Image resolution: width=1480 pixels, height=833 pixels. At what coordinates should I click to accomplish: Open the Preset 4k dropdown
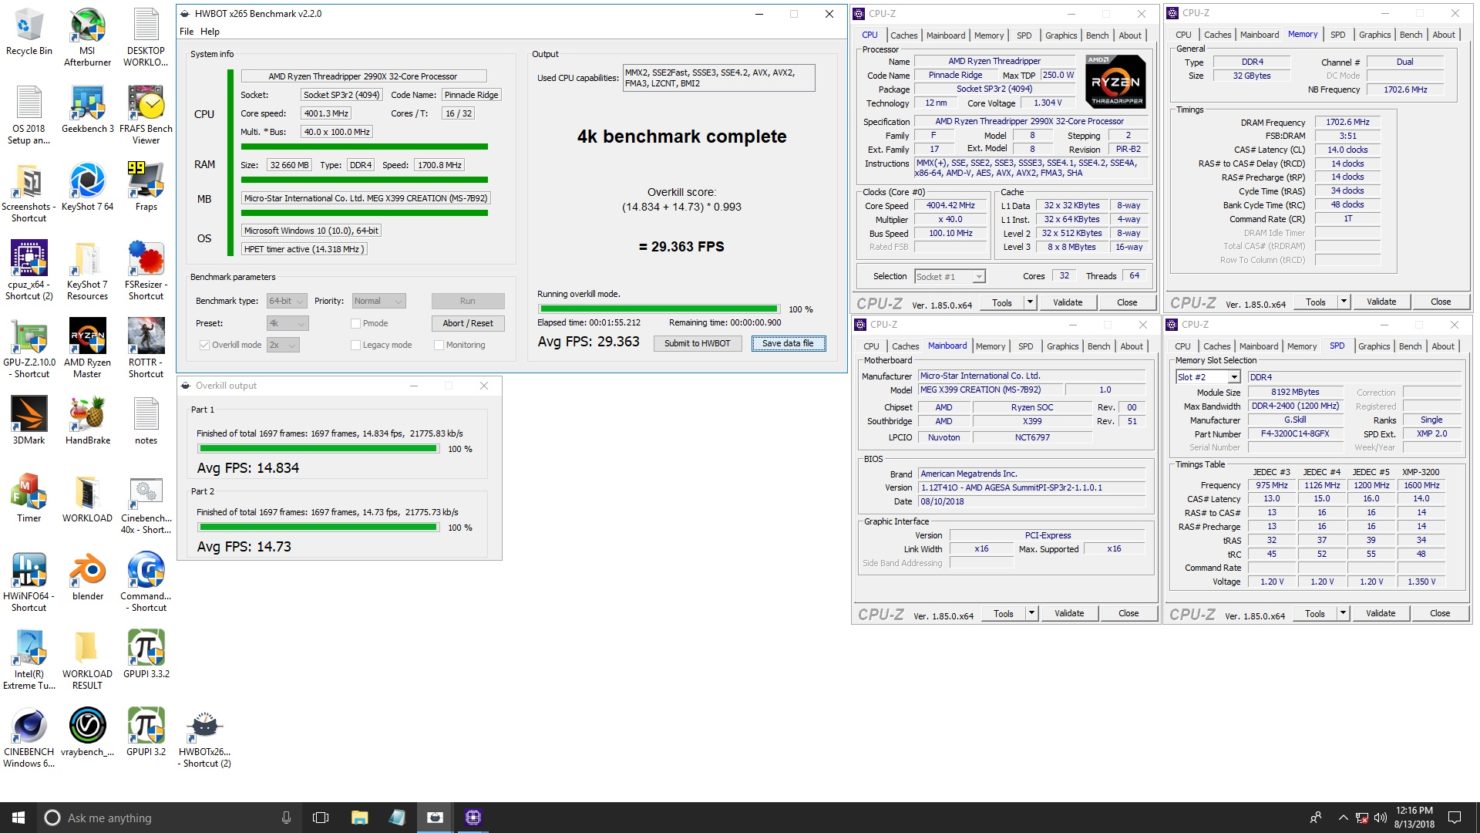pos(287,323)
